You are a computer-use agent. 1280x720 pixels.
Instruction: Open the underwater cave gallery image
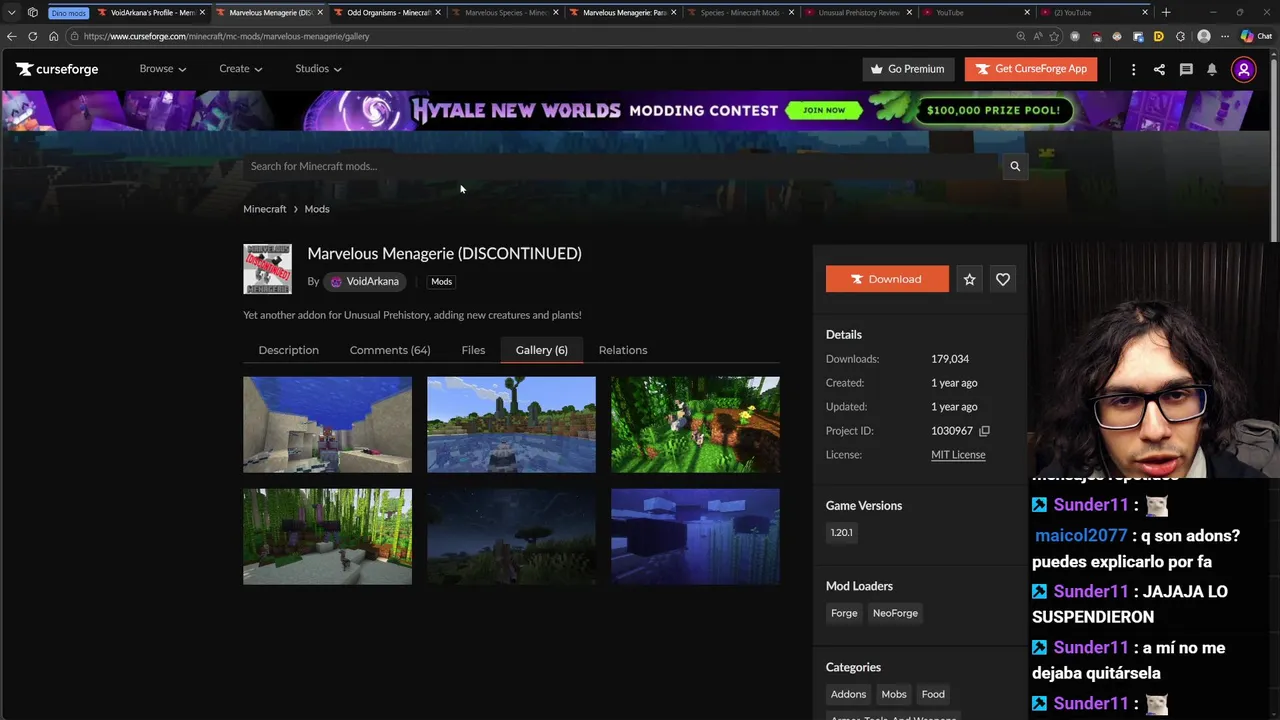(x=327, y=425)
